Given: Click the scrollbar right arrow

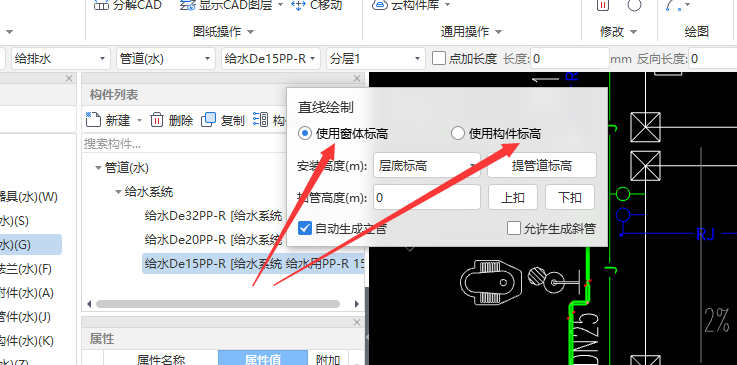Looking at the screenshot, I should click(x=357, y=304).
